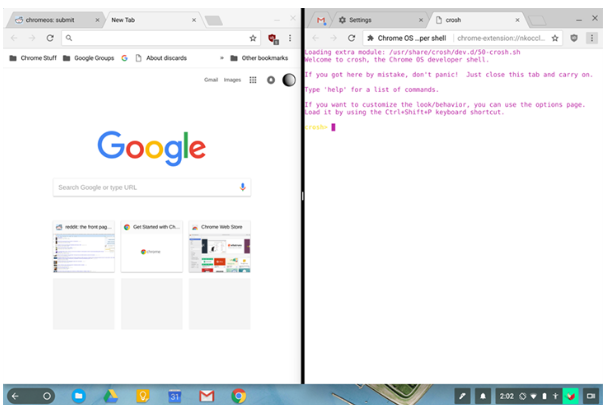Open Gmail link on New Tab page
This screenshot has height=405, width=604.
tap(211, 80)
